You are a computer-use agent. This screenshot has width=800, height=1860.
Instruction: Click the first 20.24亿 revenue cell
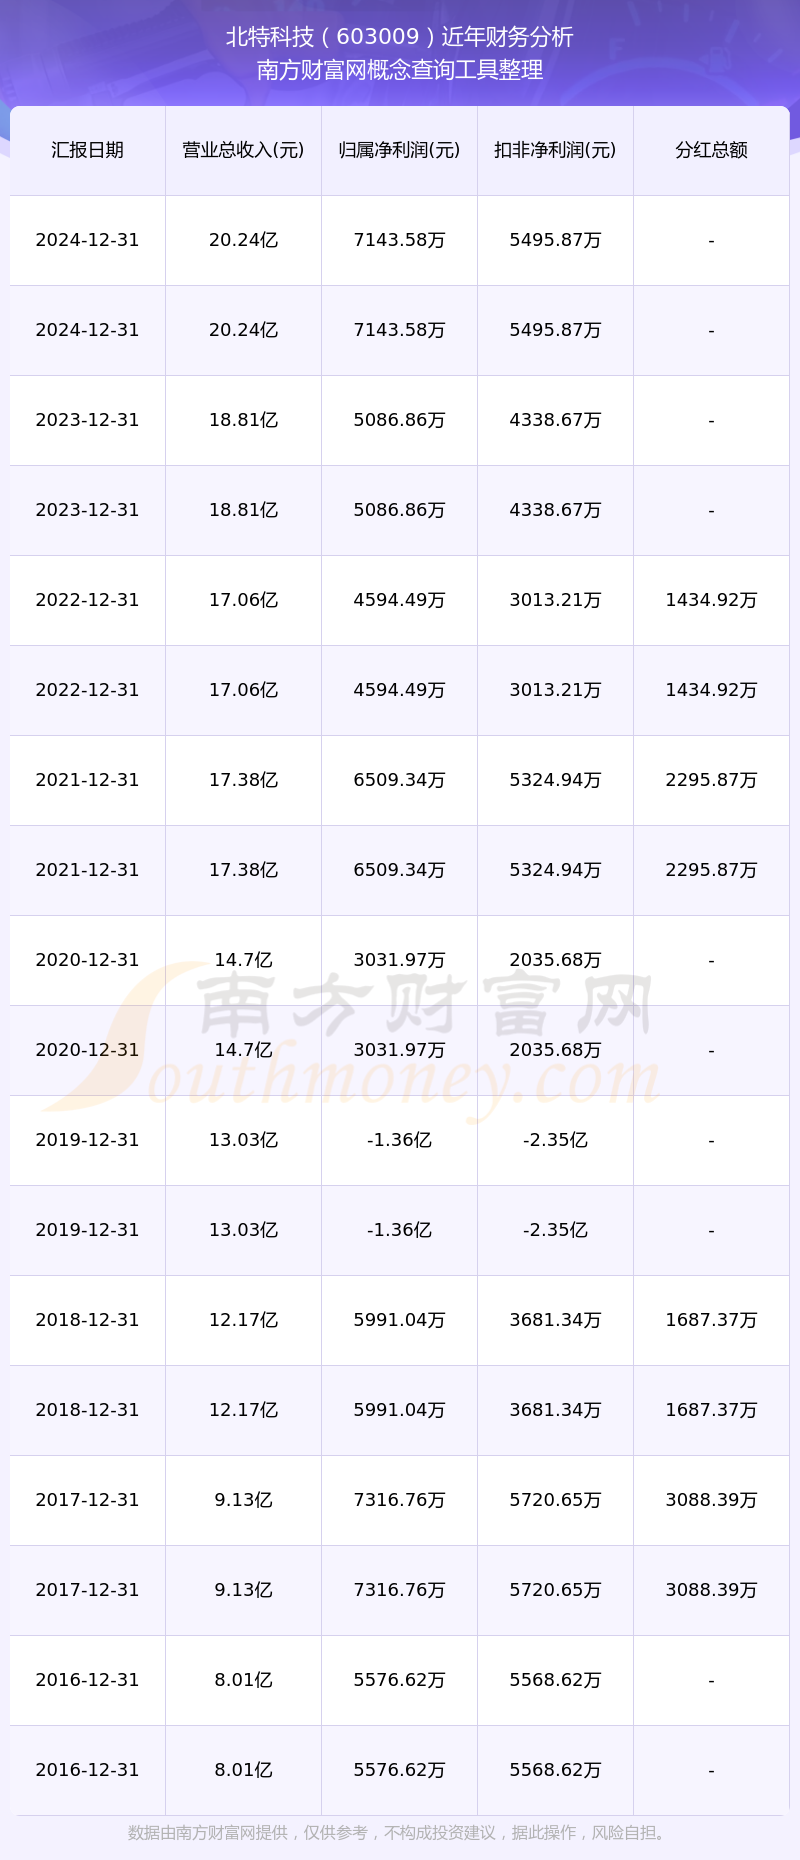[243, 240]
